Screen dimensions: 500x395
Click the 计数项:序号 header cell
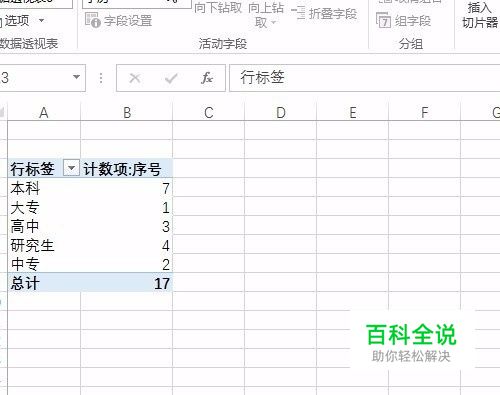tap(127, 168)
